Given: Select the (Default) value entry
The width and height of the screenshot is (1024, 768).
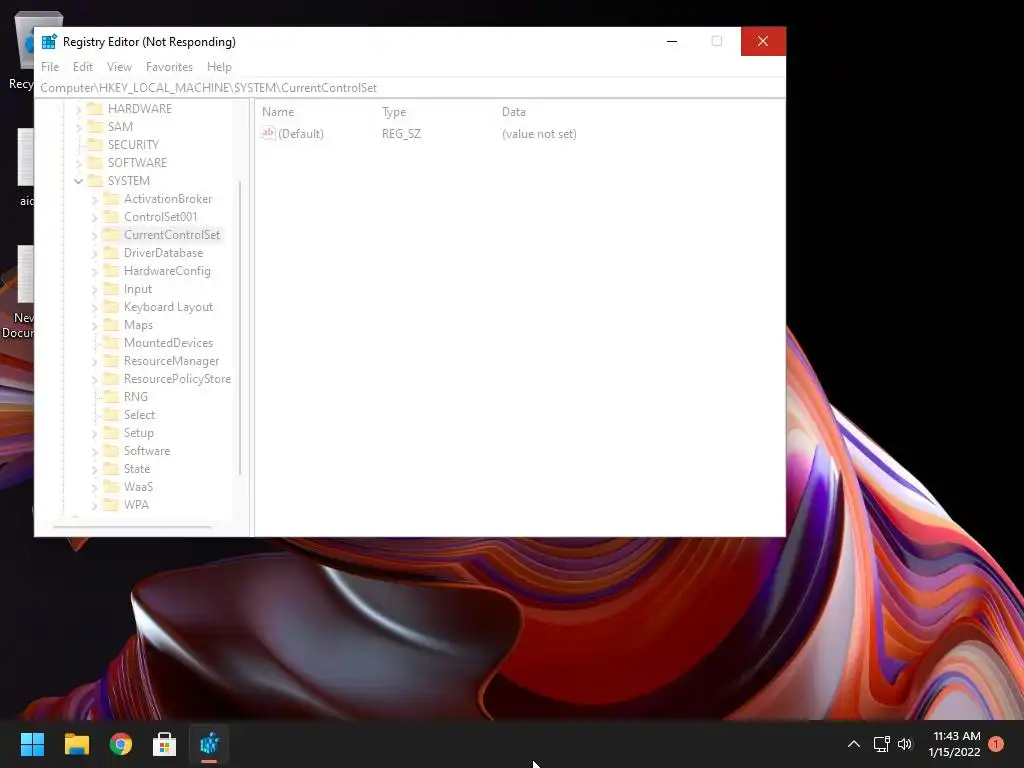Looking at the screenshot, I should (x=300, y=133).
